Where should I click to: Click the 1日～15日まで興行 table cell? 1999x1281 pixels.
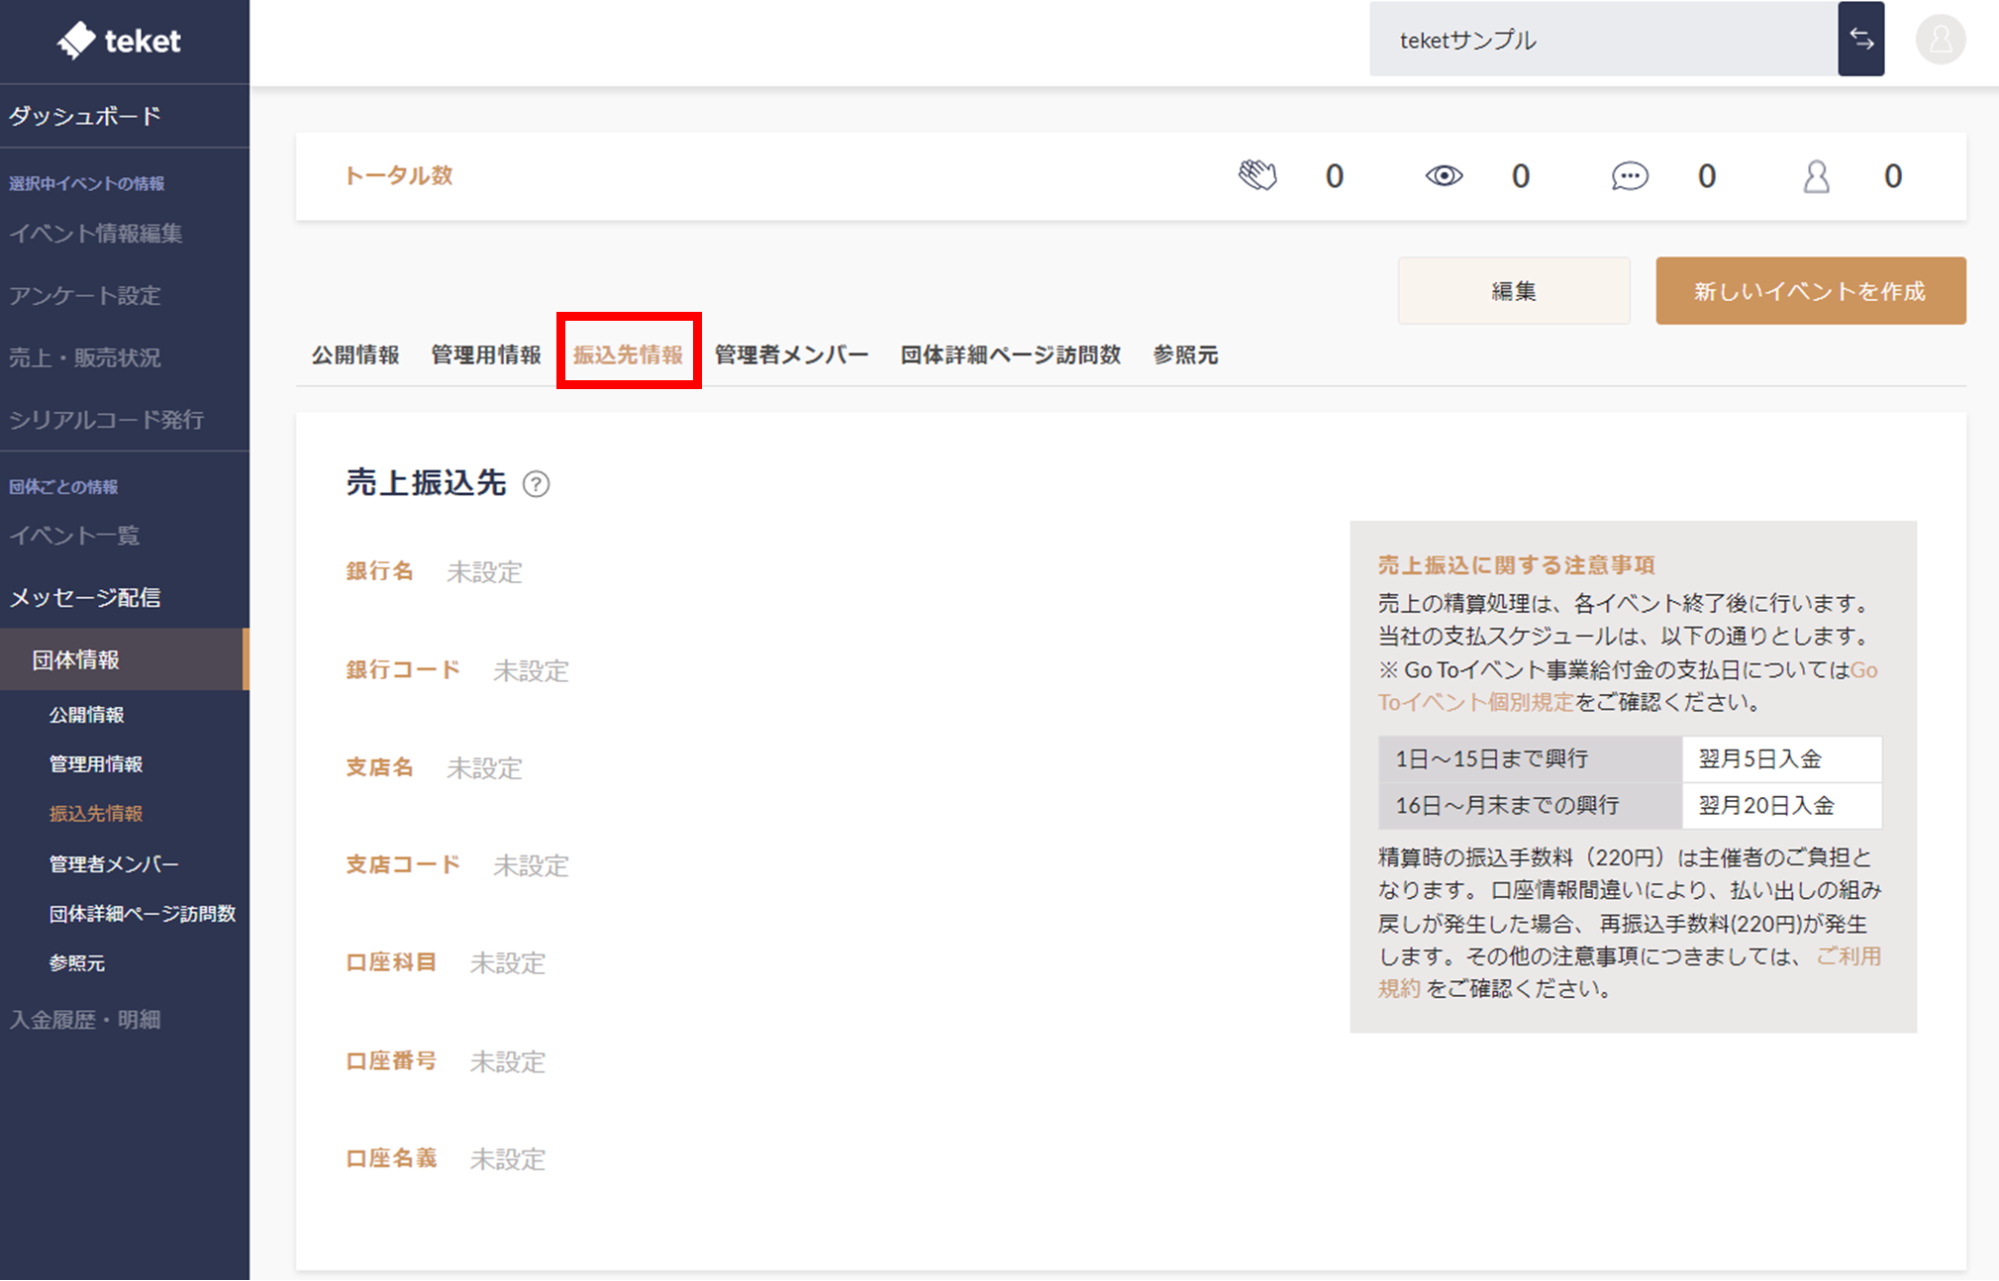[1530, 759]
